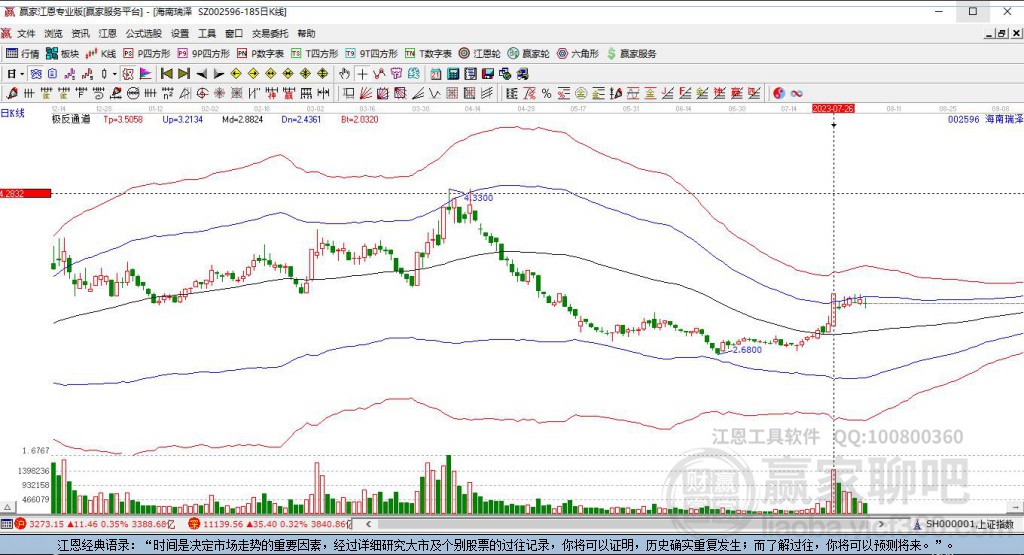
Task: Switch to the K线 view button
Action: 101,54
